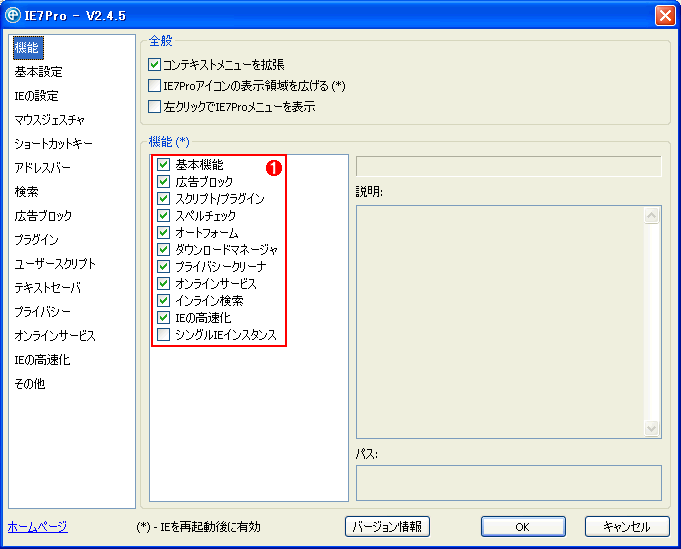Enable シングルIEインスタンス checkbox

tap(163, 334)
